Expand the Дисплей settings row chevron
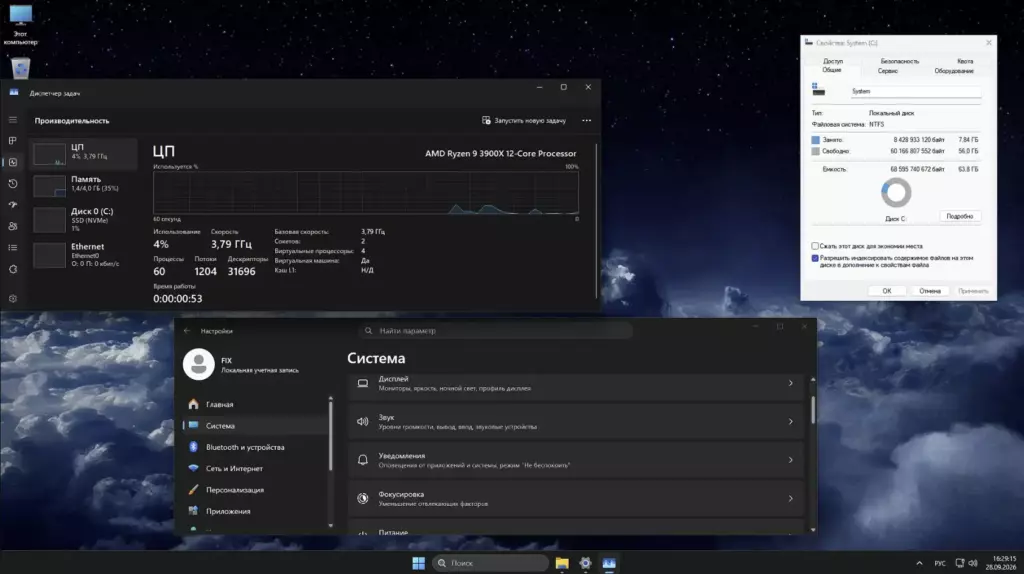 pos(790,383)
